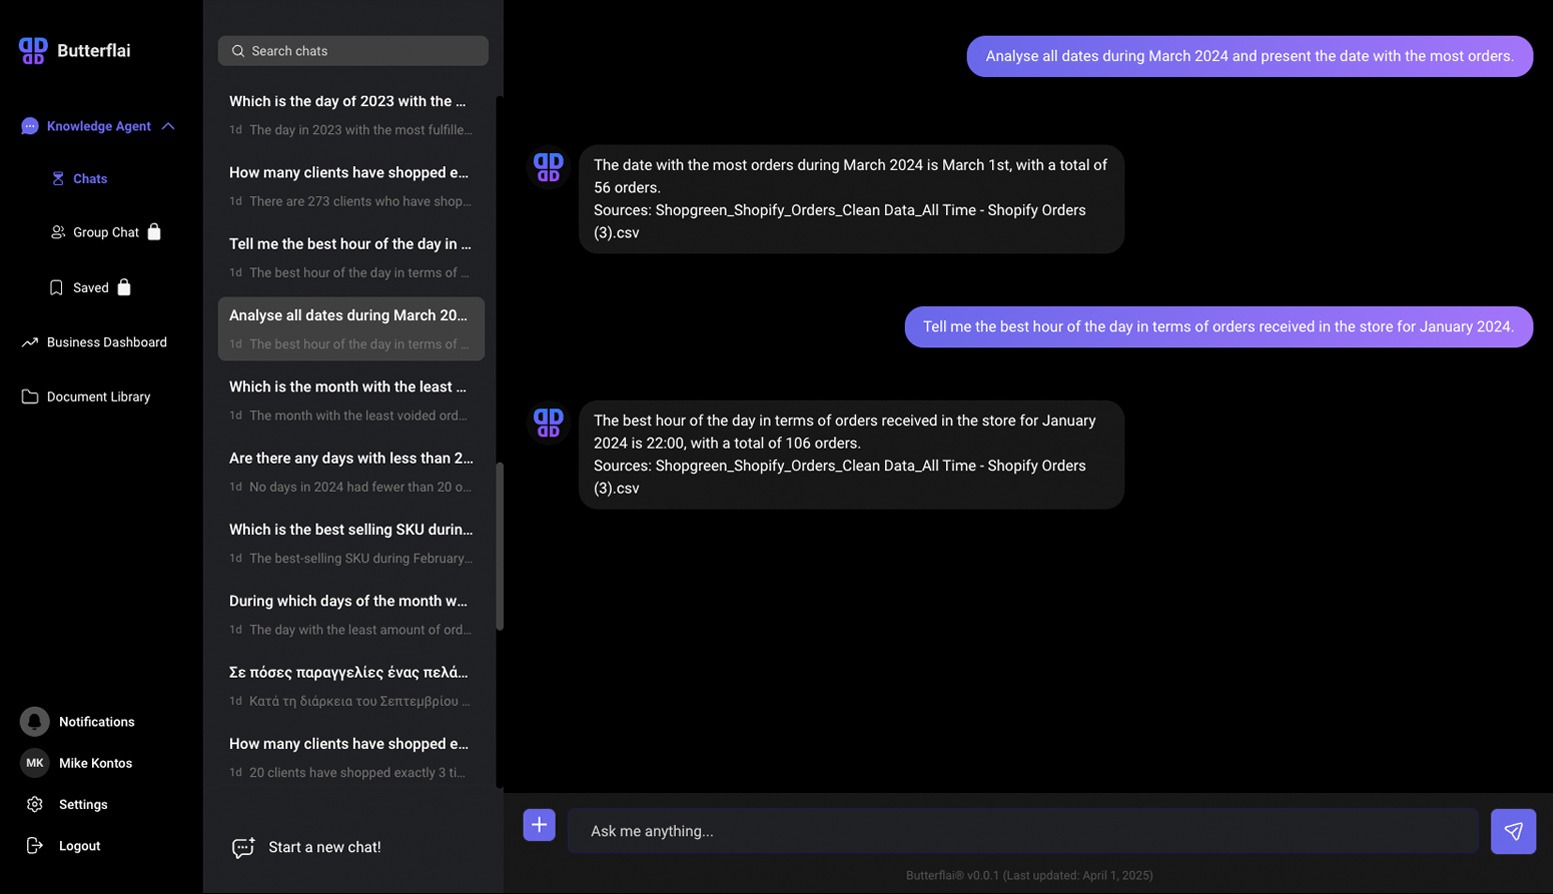Click the Document Library folder icon
The width and height of the screenshot is (1553, 894).
pyautogui.click(x=30, y=397)
